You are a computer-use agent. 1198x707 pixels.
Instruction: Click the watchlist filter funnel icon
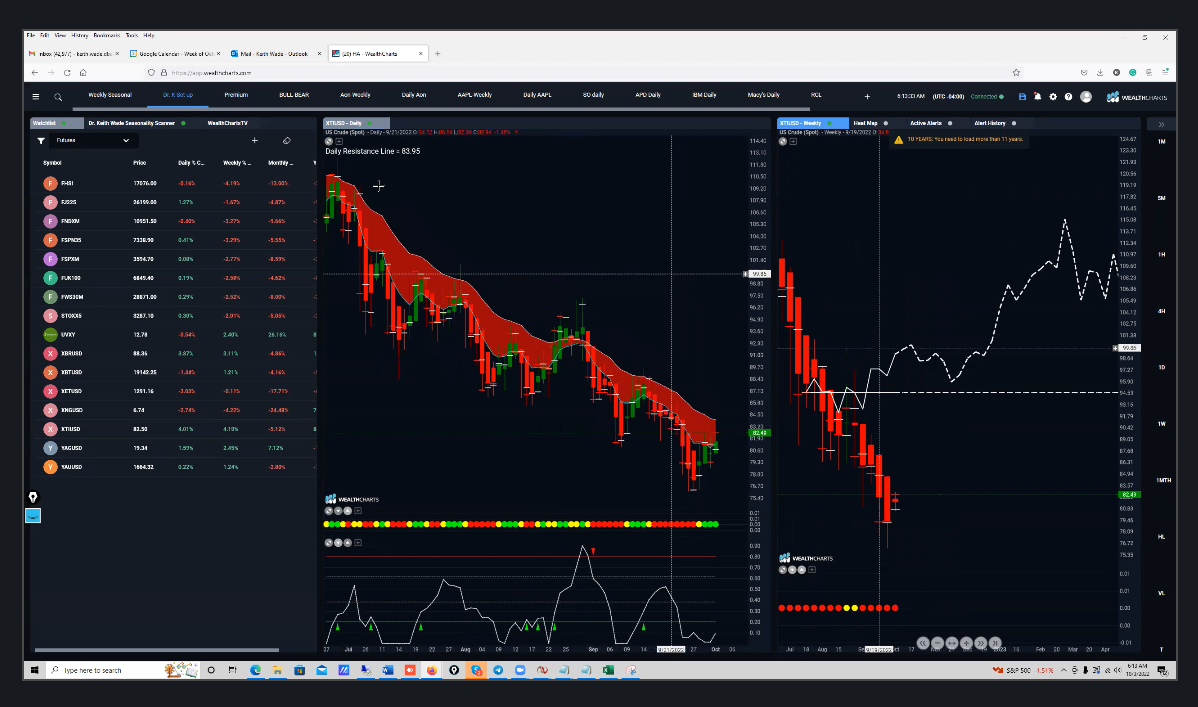coord(40,141)
